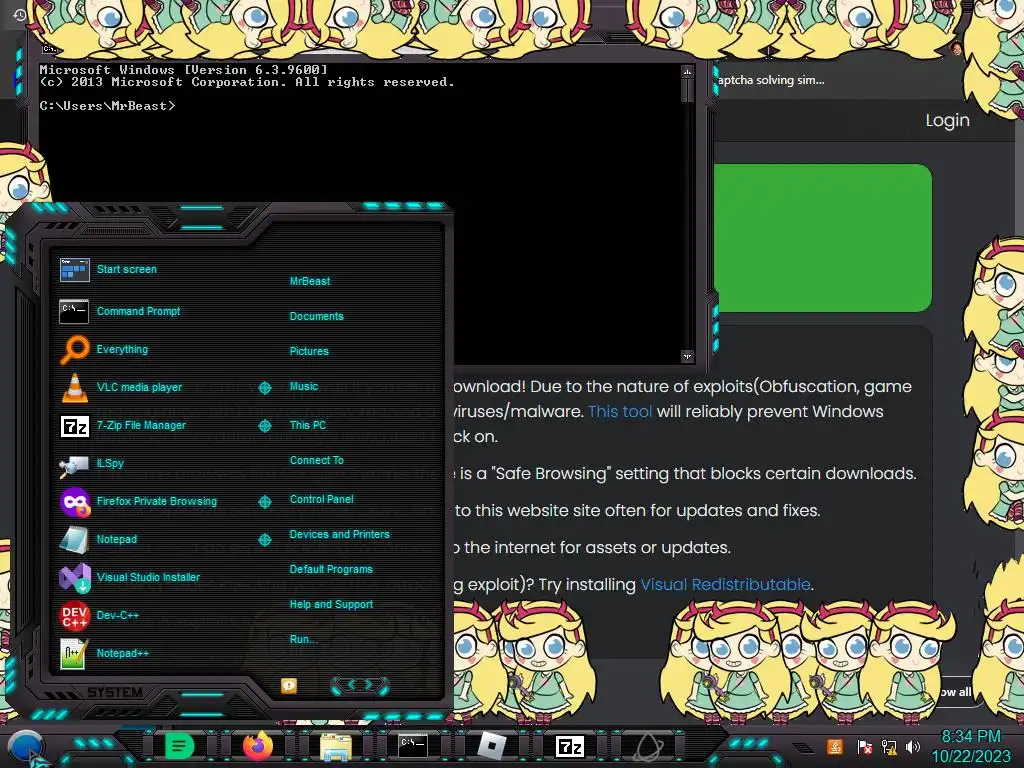Click the history icon at top-left corner
Screen dimensions: 1024x768
pos(19,14)
